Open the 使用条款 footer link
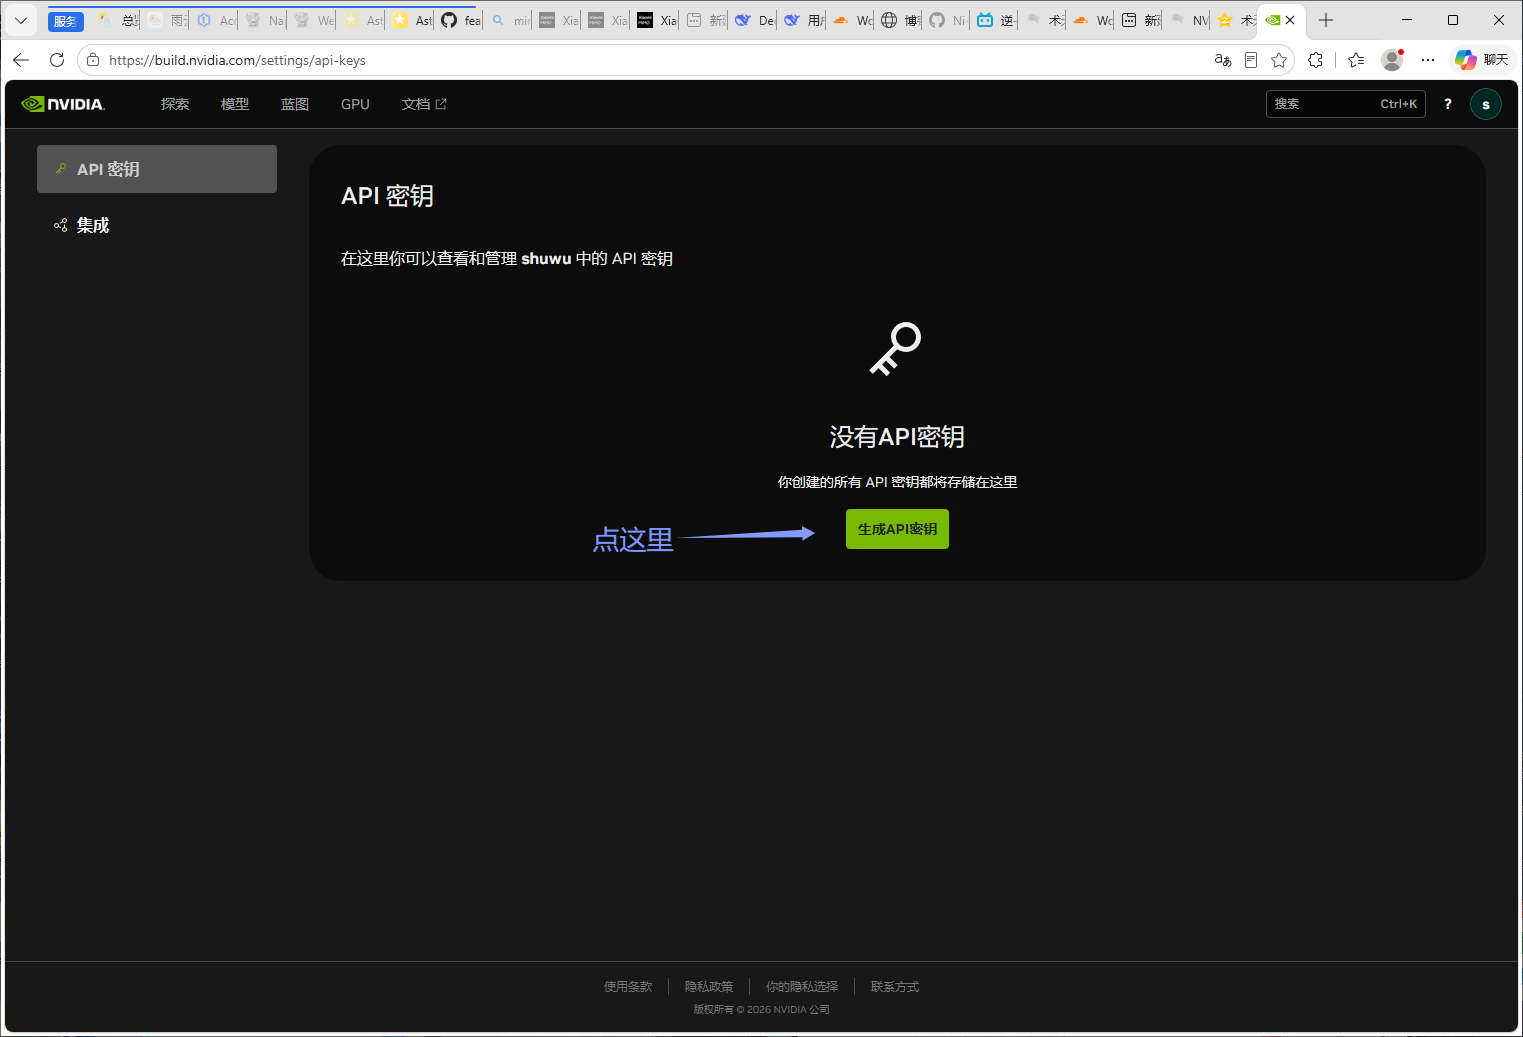The width and height of the screenshot is (1523, 1037). (628, 987)
